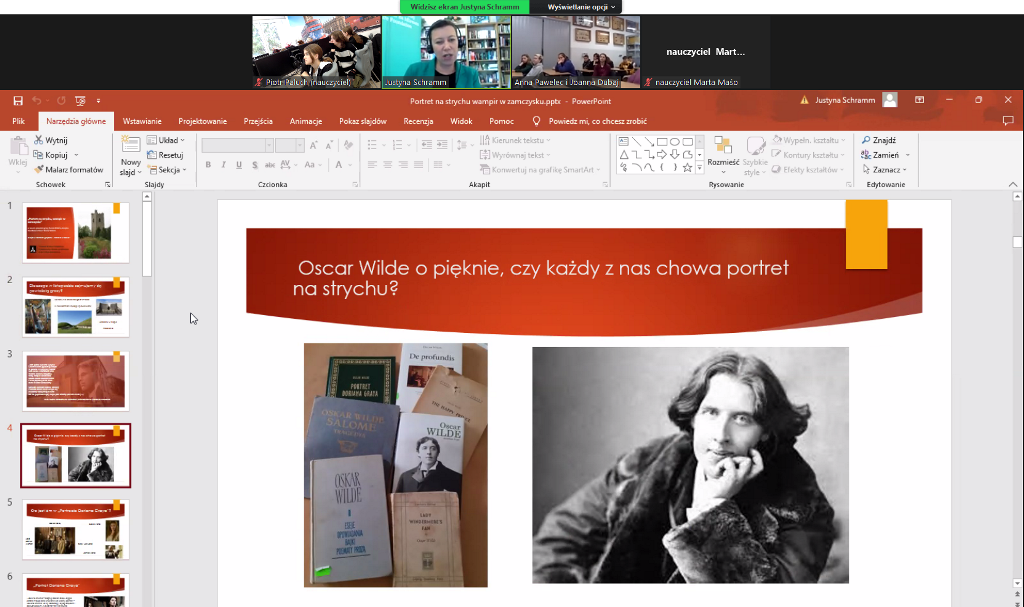Select the star shape in shapes gallery
This screenshot has width=1024, height=607.
pos(688,168)
